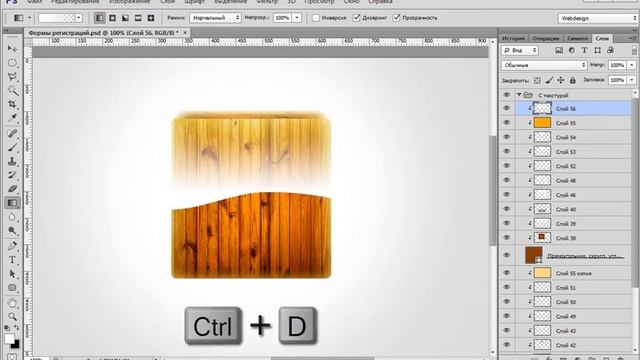Select the Clone Stamp tool
Viewport: 640px width, 360px height.
(x=12, y=161)
